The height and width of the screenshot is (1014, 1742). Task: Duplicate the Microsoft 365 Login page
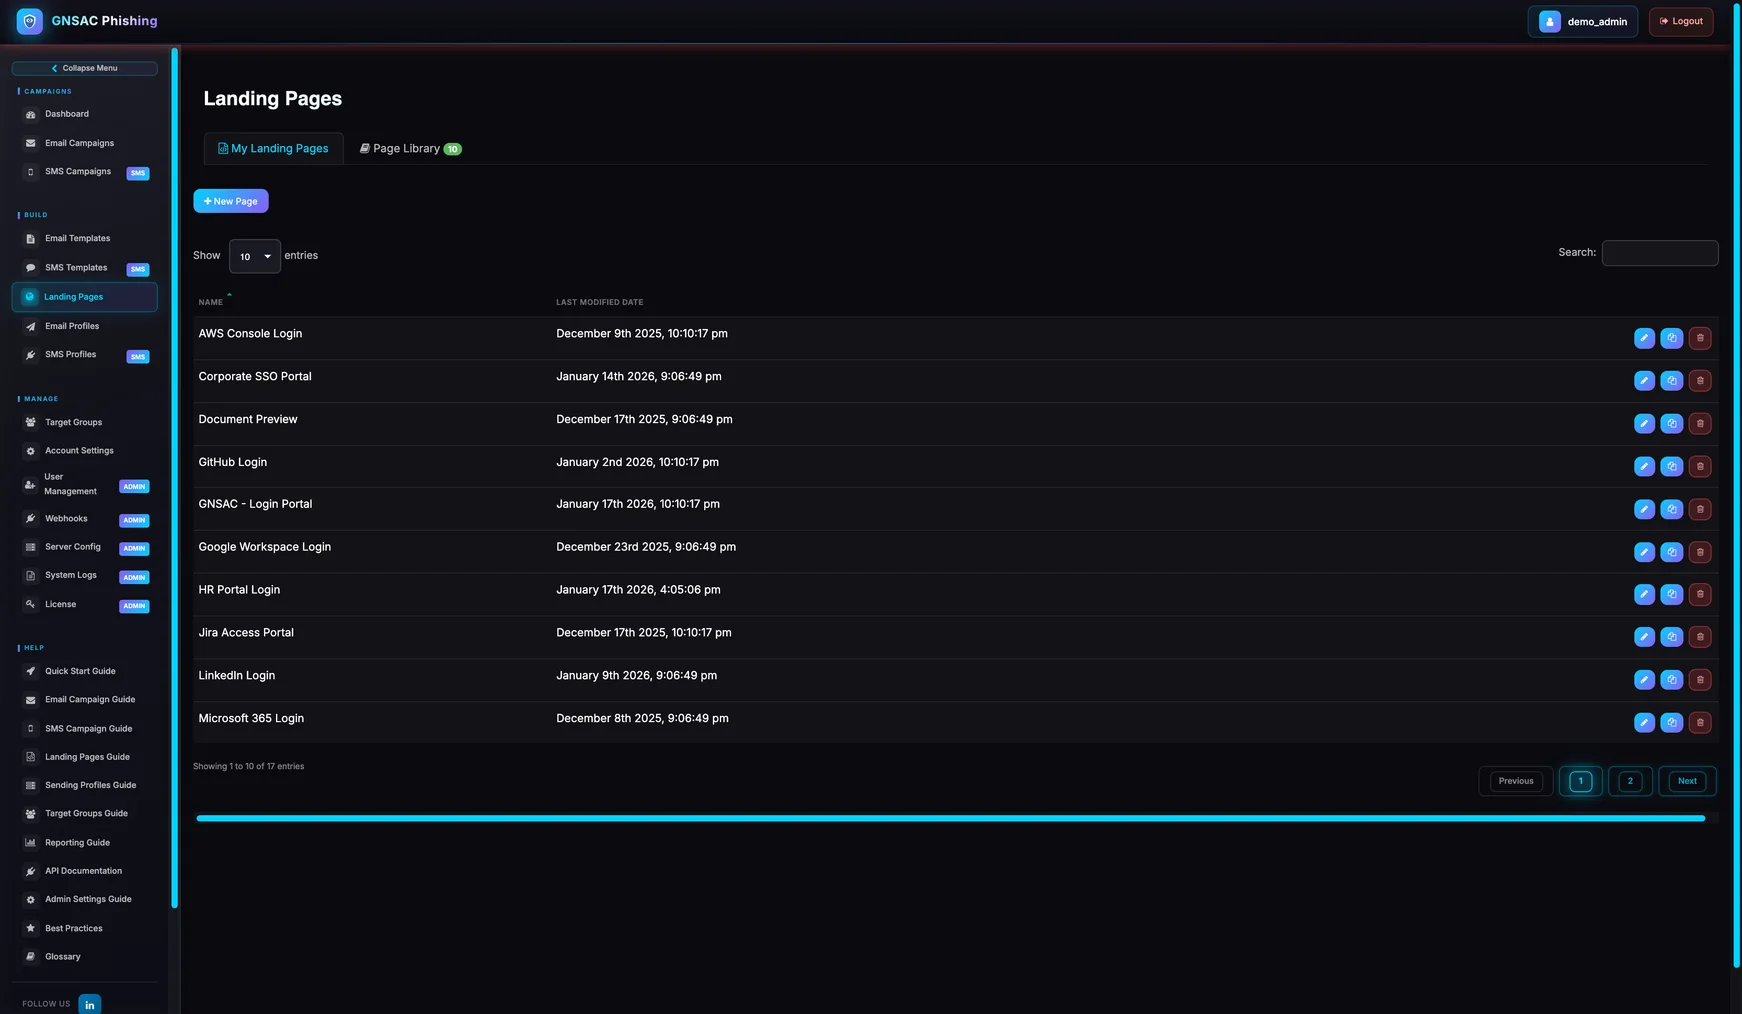[1672, 723]
